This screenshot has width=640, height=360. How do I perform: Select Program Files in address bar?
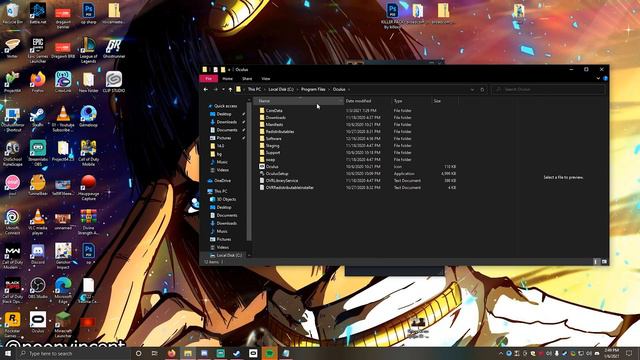tap(313, 89)
